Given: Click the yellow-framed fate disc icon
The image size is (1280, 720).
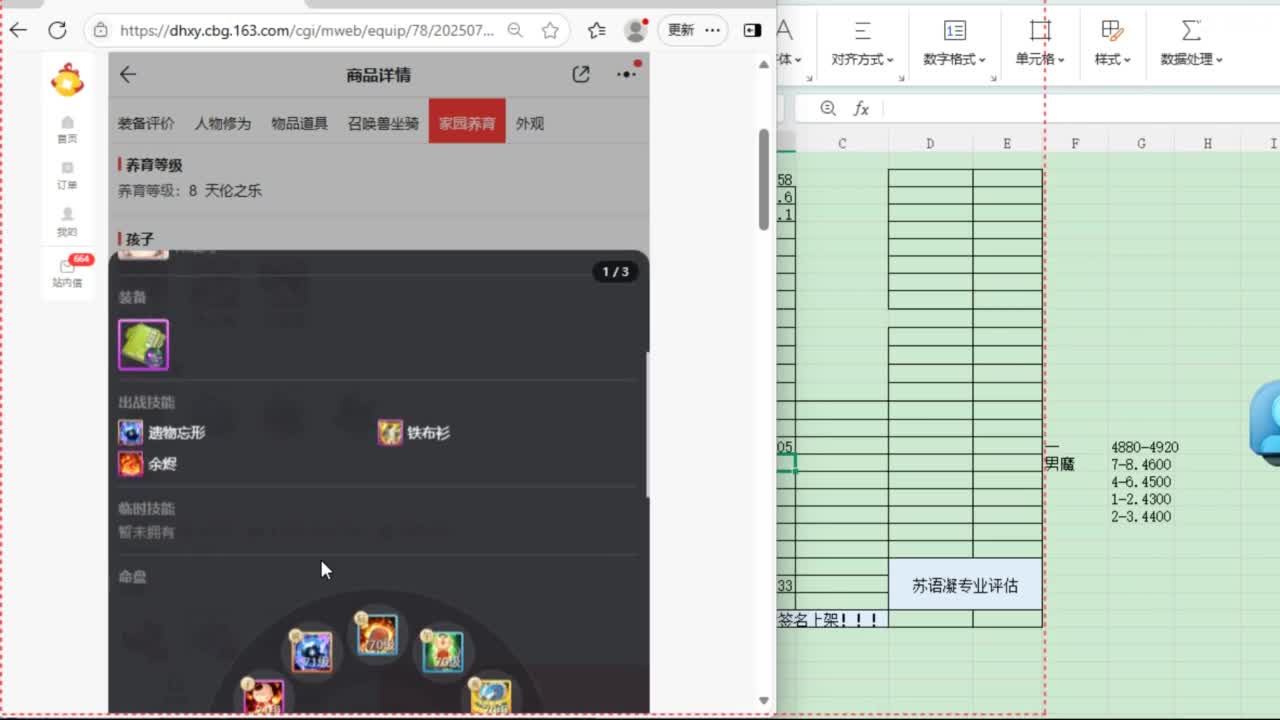Looking at the screenshot, I should click(x=491, y=697).
